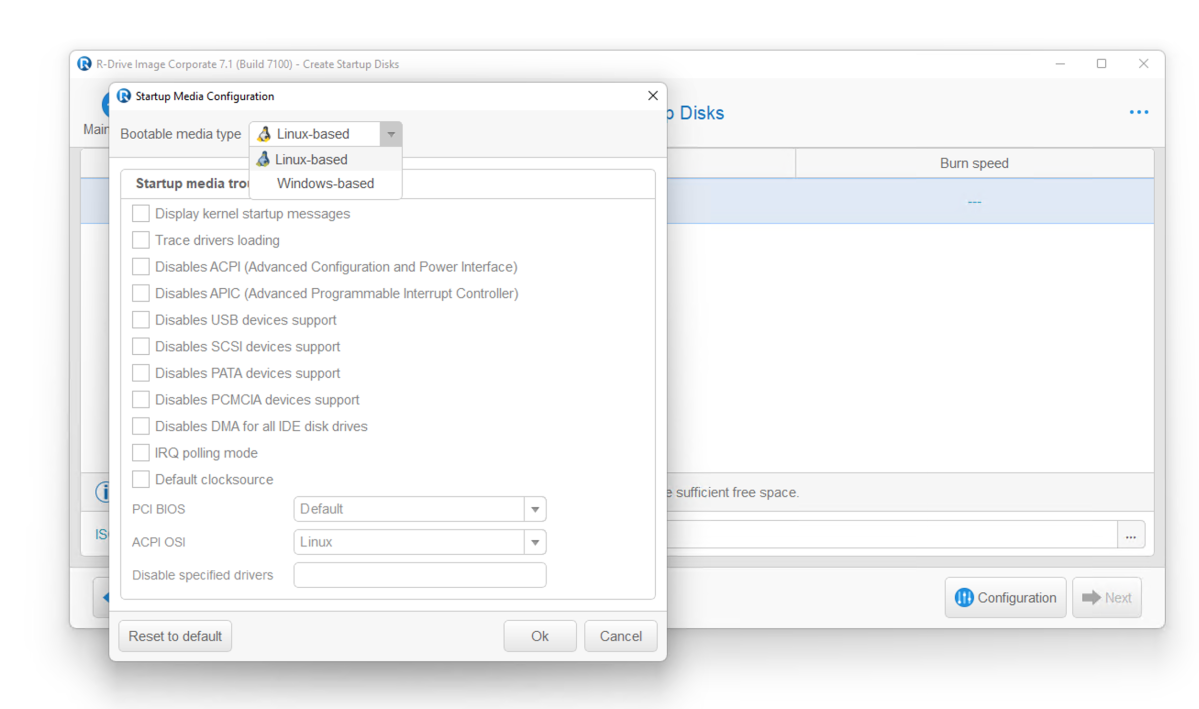Toggle Disables ACPI checkbox
The image size is (1199, 709).
[141, 267]
